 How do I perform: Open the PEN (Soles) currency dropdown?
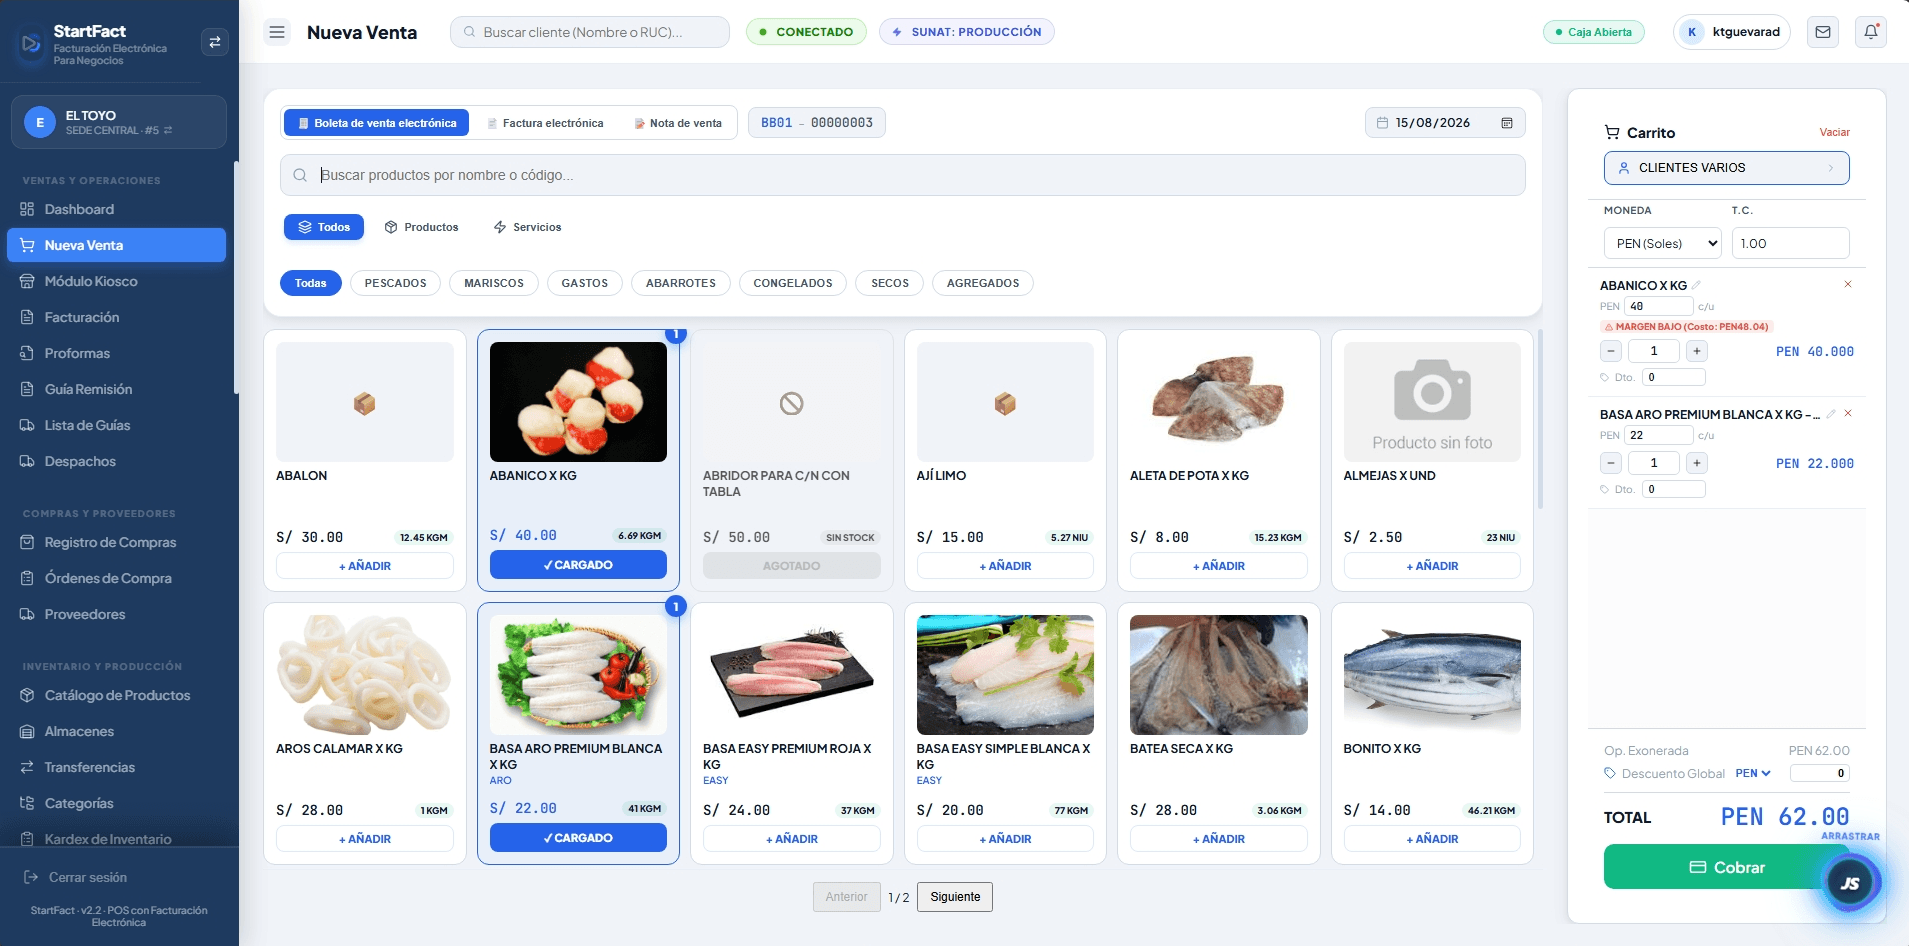[1662, 243]
